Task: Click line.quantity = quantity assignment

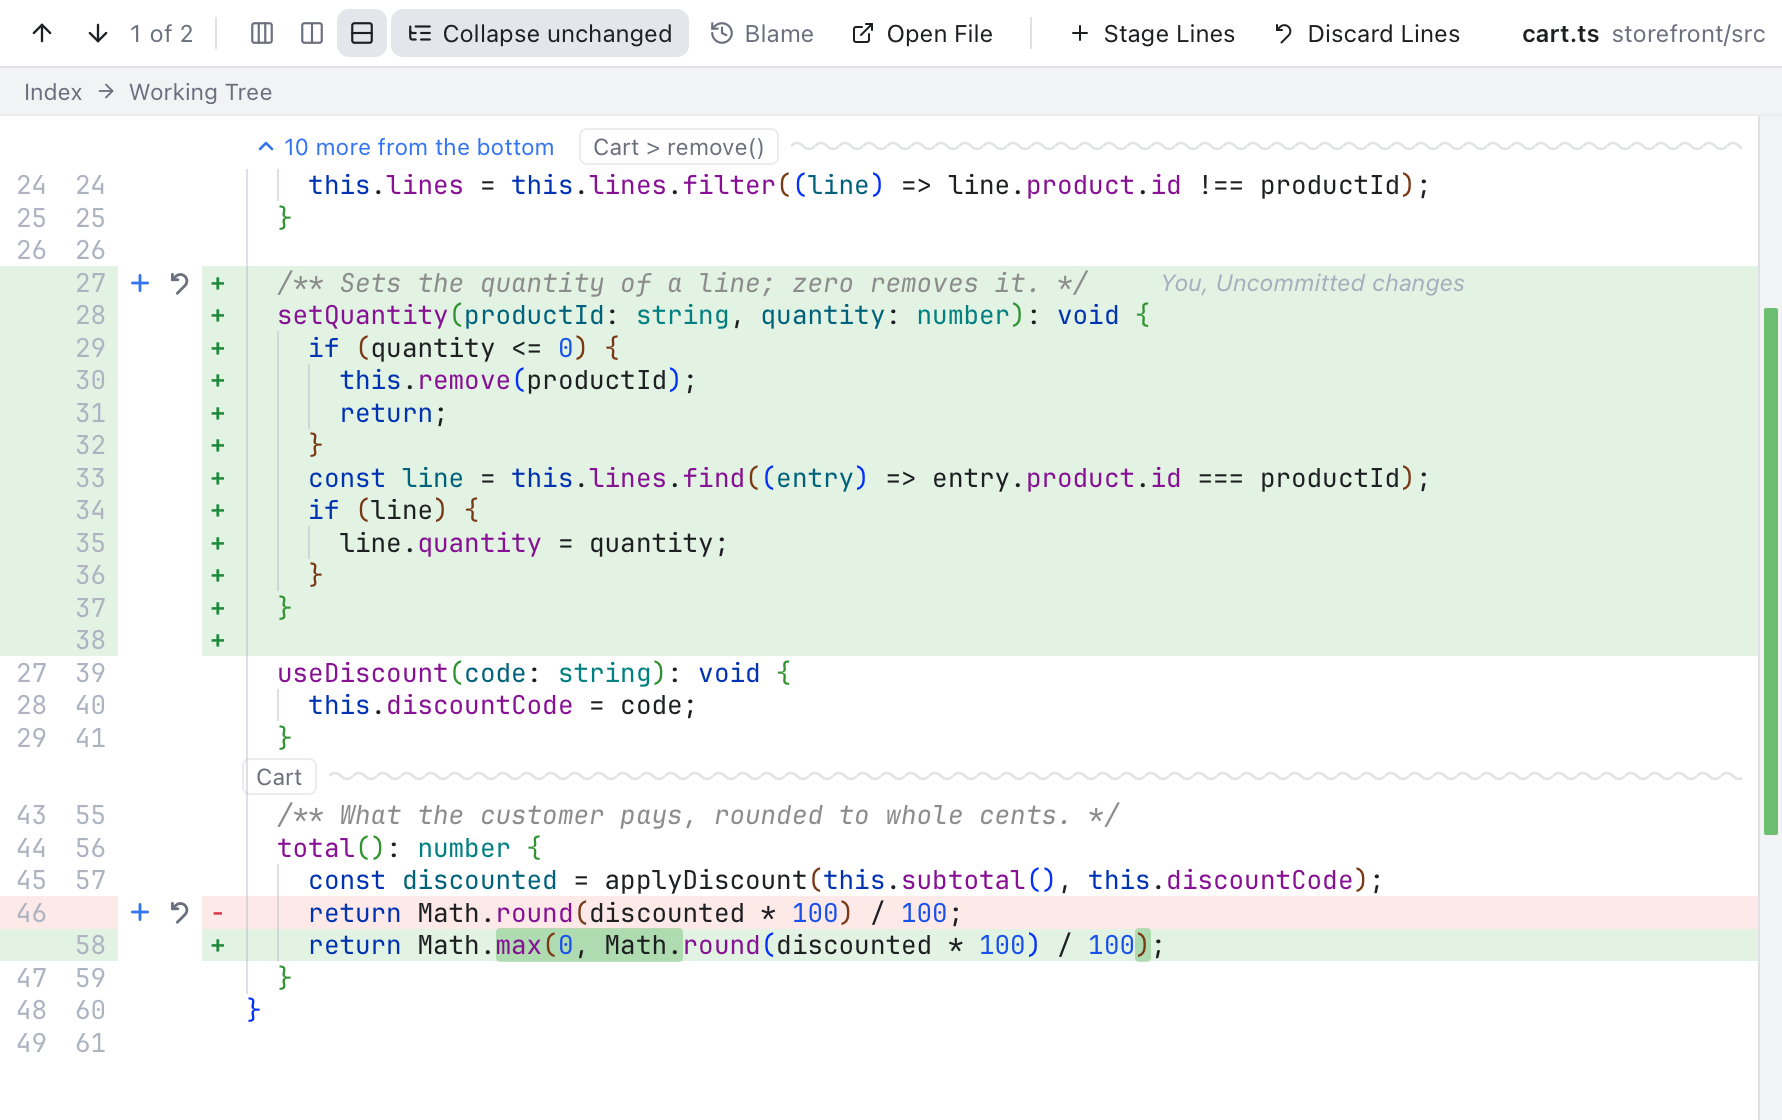Action: tap(533, 543)
